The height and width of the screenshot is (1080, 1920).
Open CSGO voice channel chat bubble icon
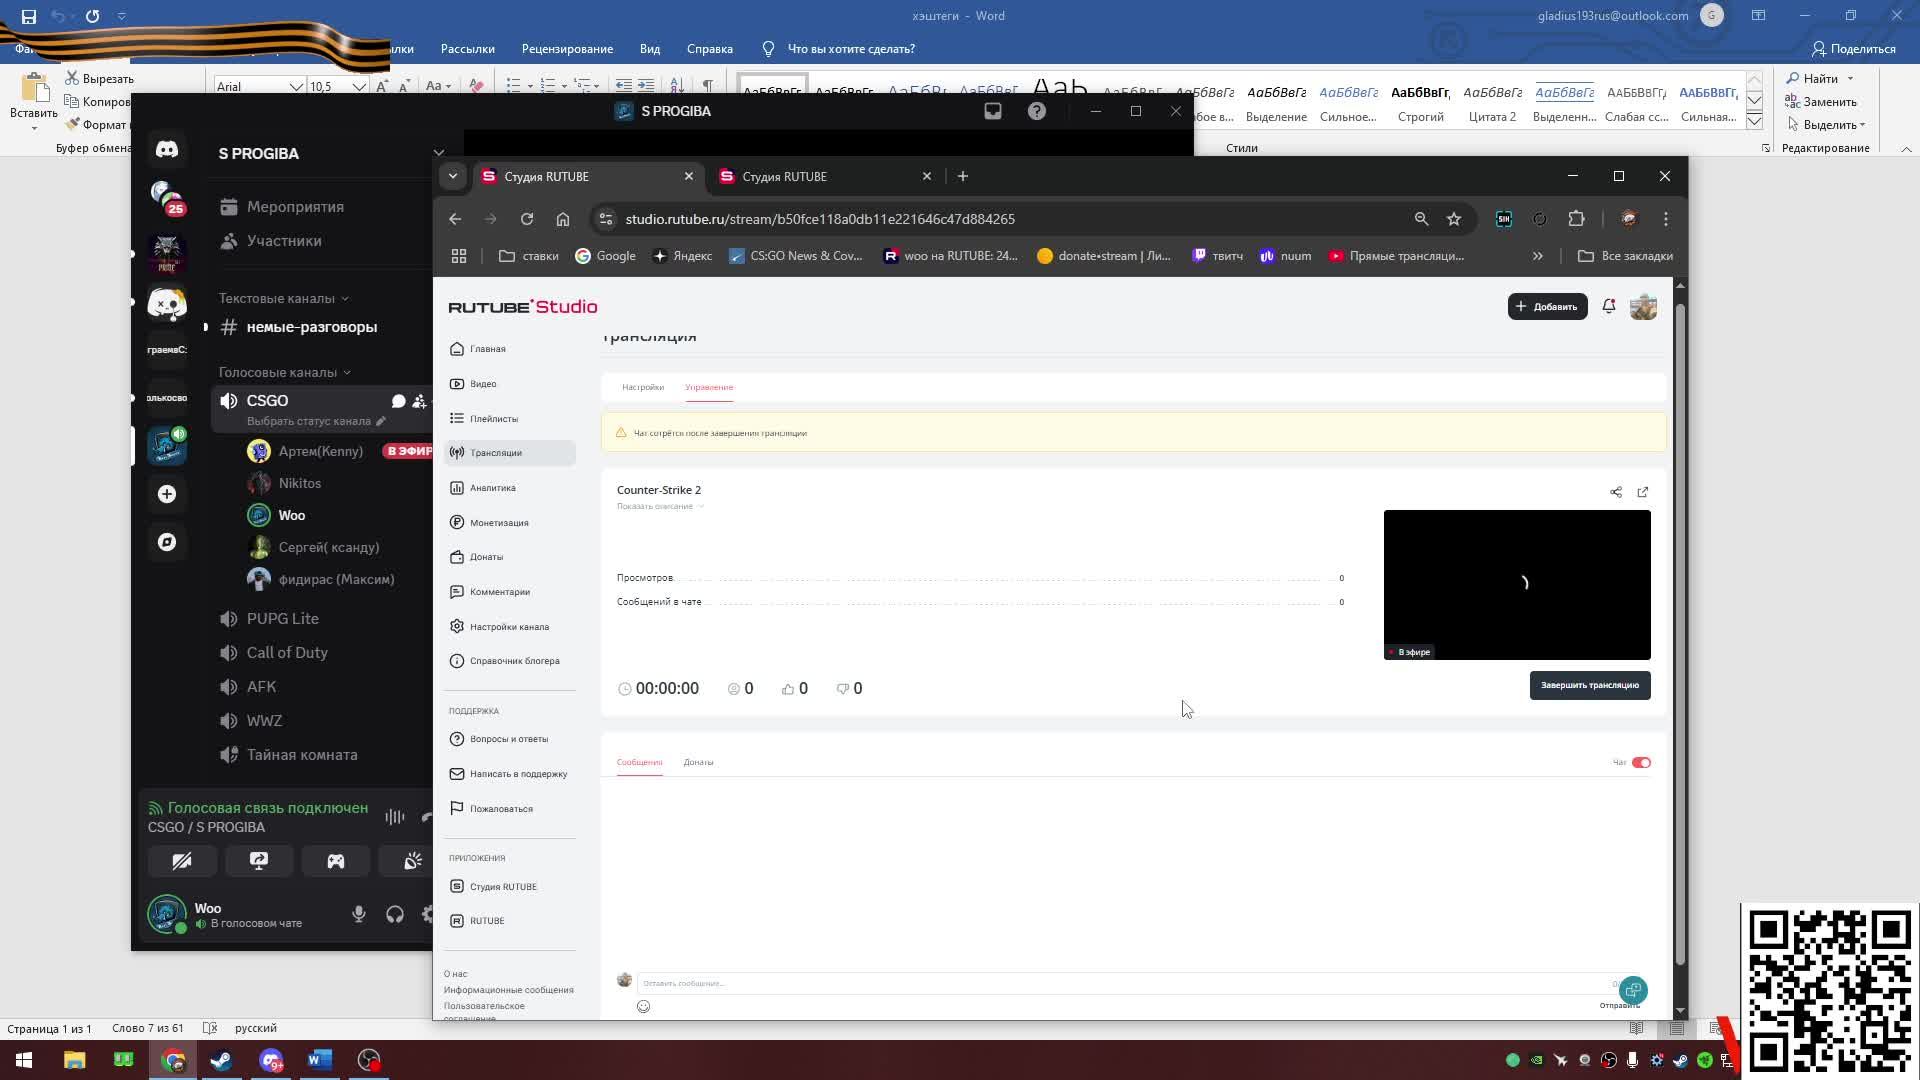pos(398,401)
